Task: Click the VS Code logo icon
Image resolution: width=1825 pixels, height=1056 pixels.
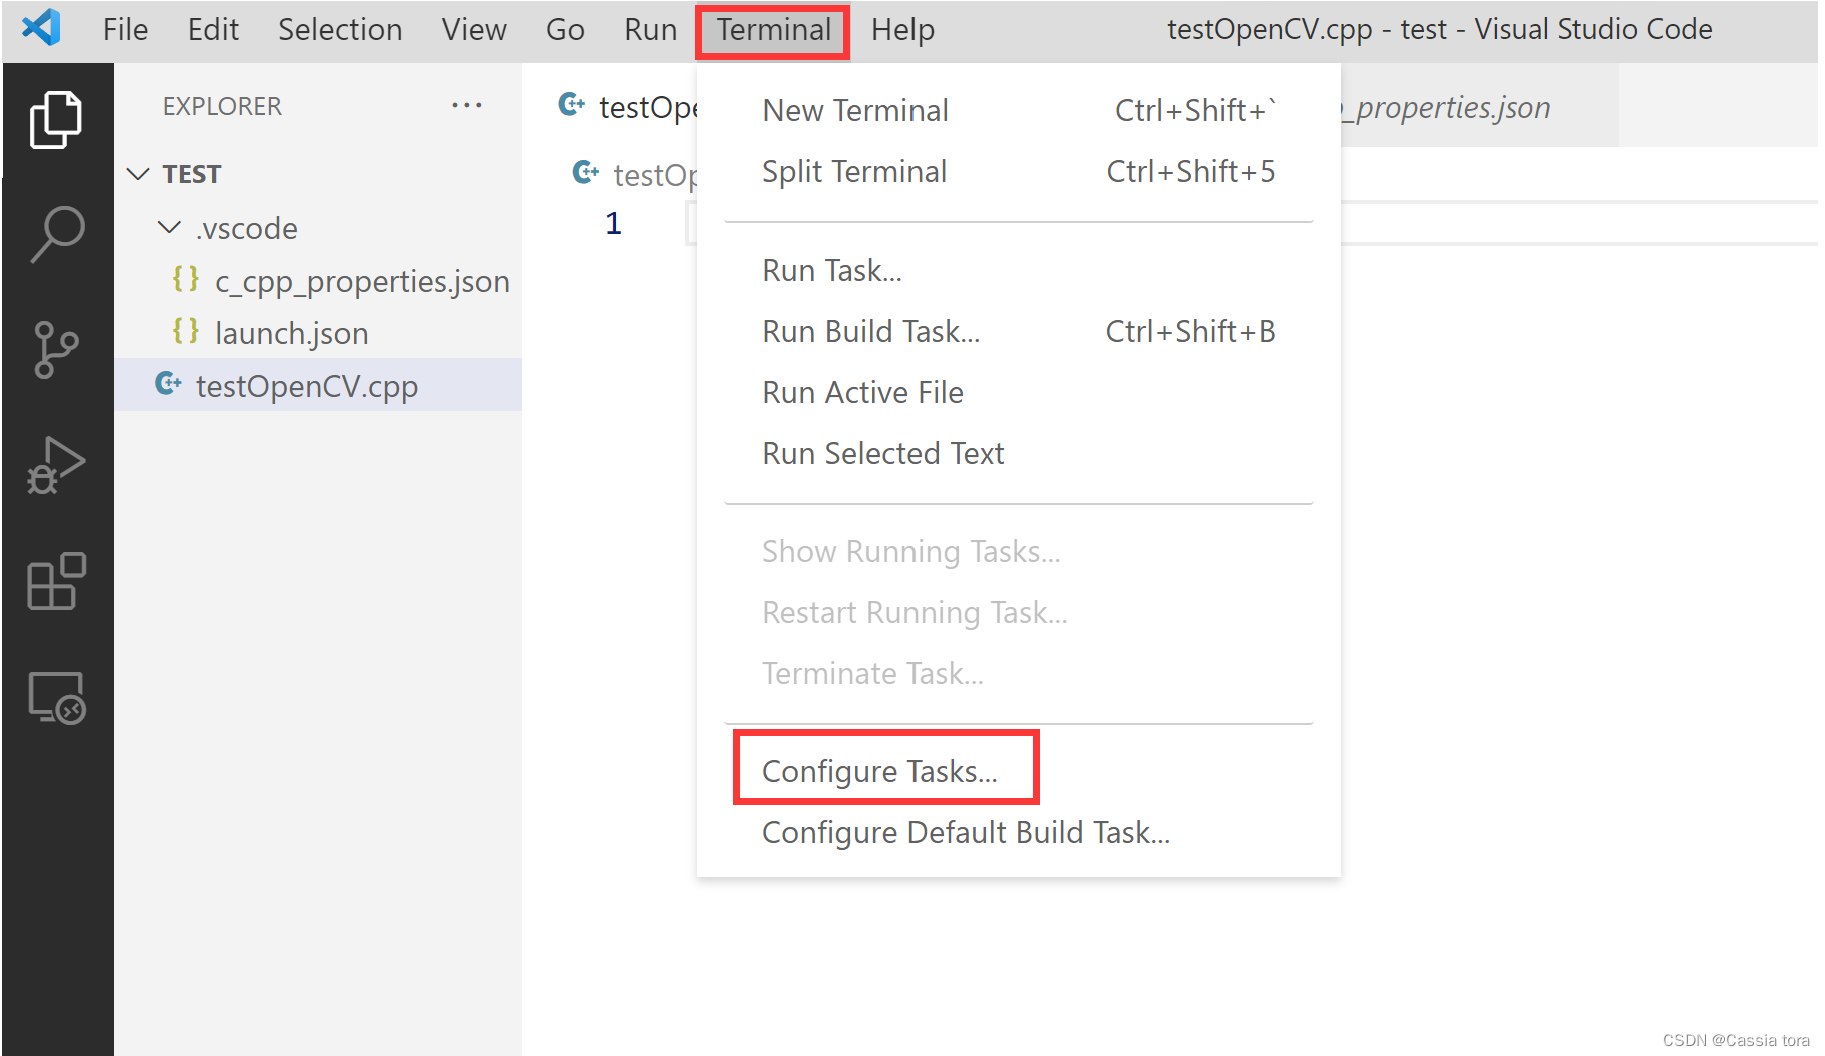Action: tap(42, 28)
